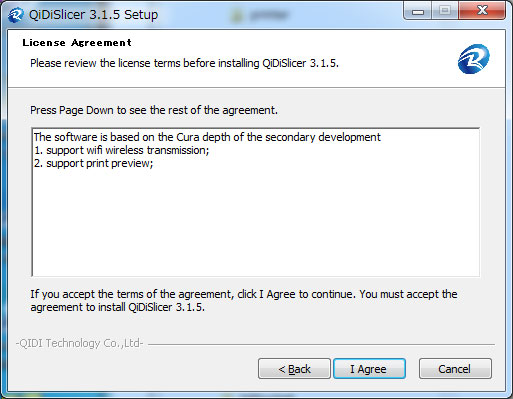
Task: Go to previous step with Back button
Action: click(x=294, y=369)
